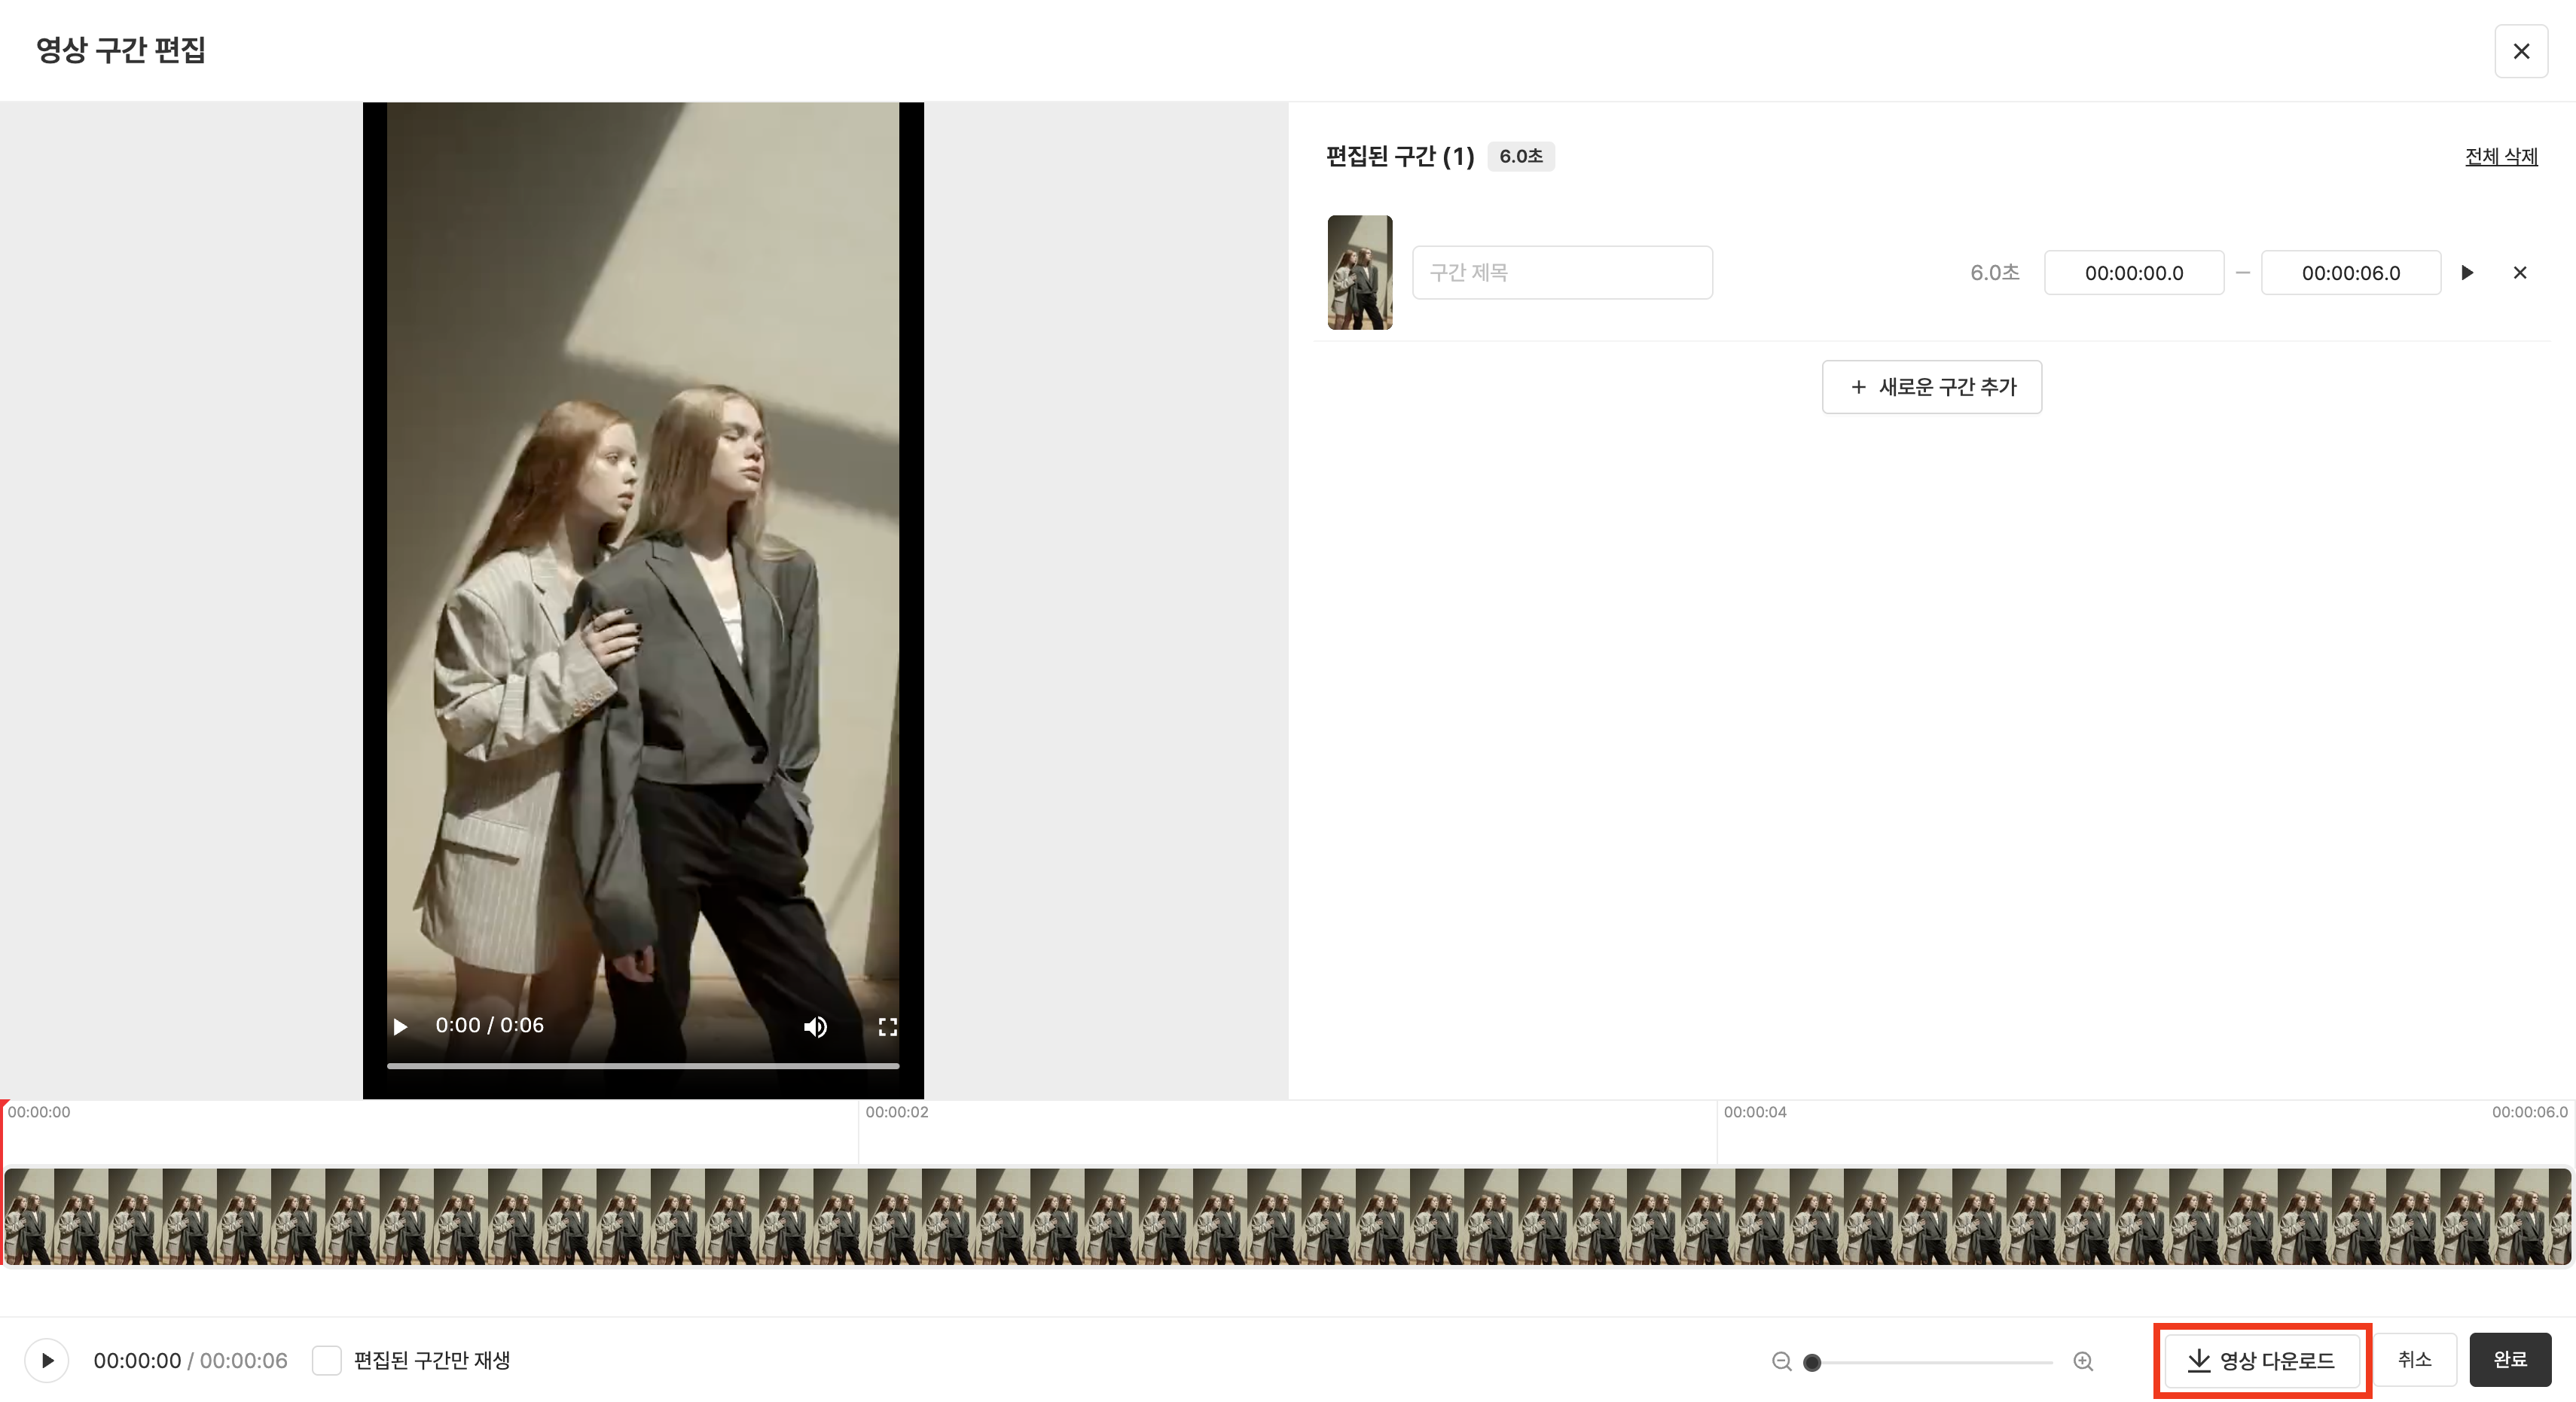
Task: Click the 완료 done button
Action: pos(2510,1359)
